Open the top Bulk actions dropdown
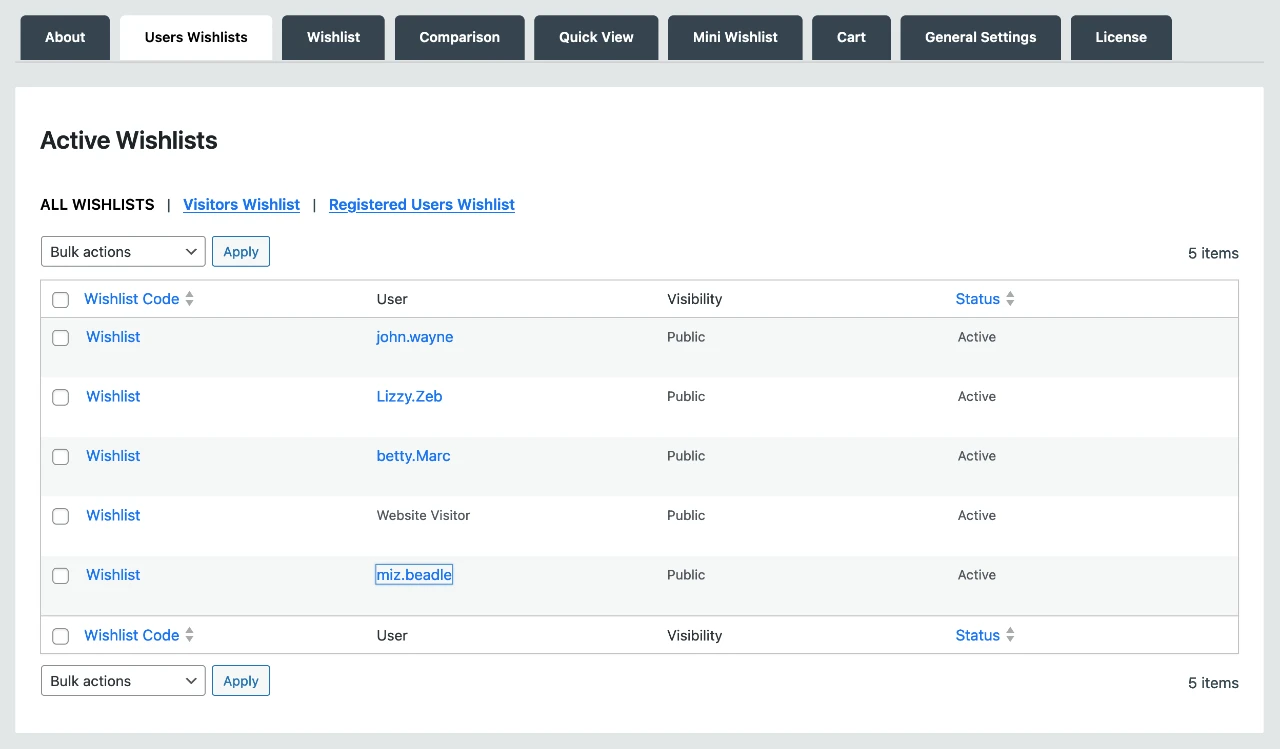The width and height of the screenshot is (1280, 749). (x=123, y=252)
